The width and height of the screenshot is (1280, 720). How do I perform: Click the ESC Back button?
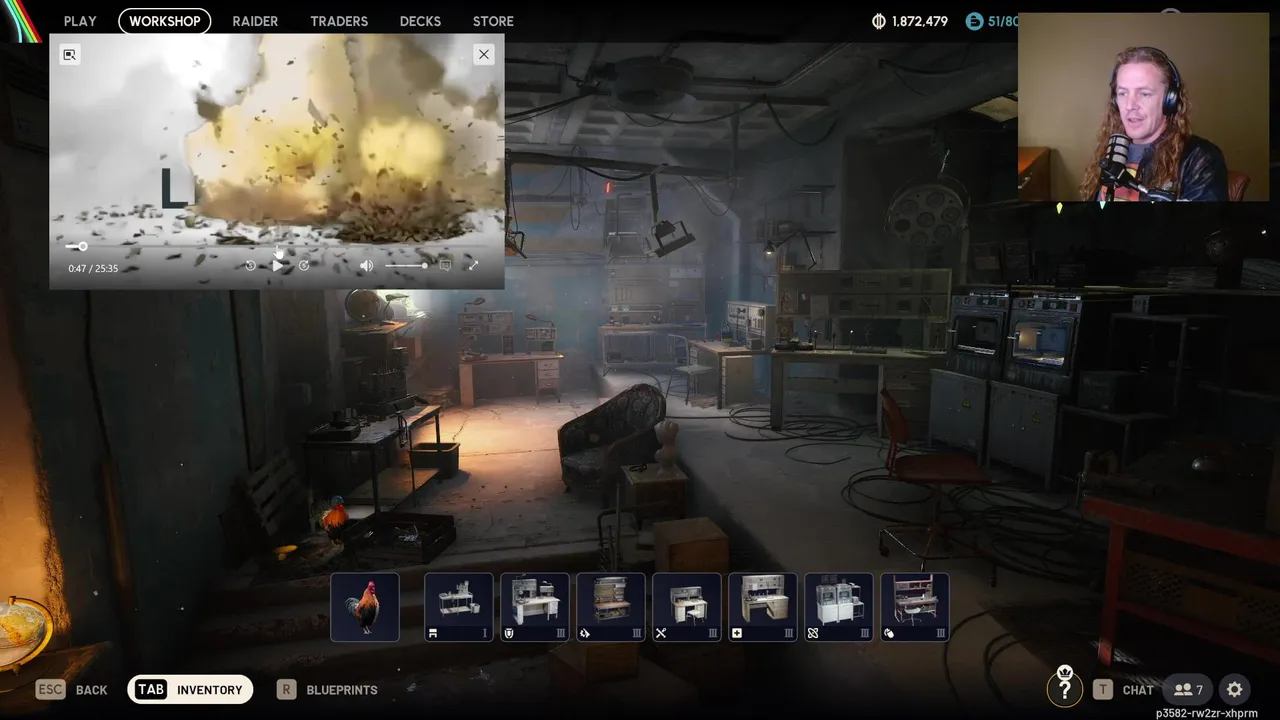coord(72,690)
